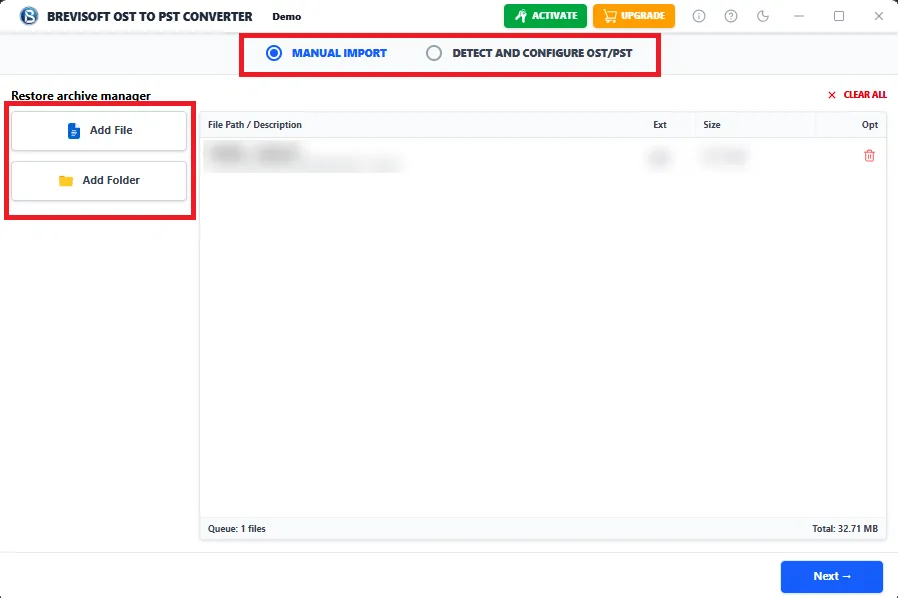
Task: Select the Manual Import radio button
Action: click(274, 53)
